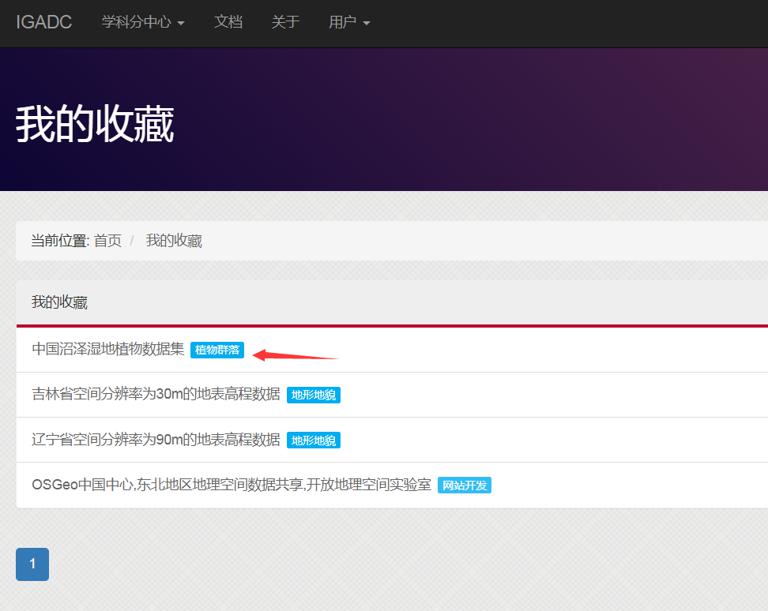
Task: Click 我的收藏 in the breadcrumb trail
Action: tap(174, 241)
